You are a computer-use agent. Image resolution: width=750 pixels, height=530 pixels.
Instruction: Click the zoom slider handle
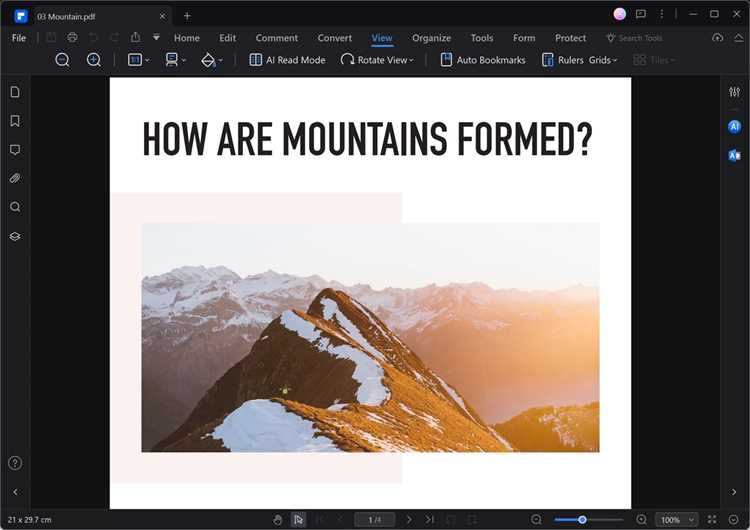tap(582, 519)
